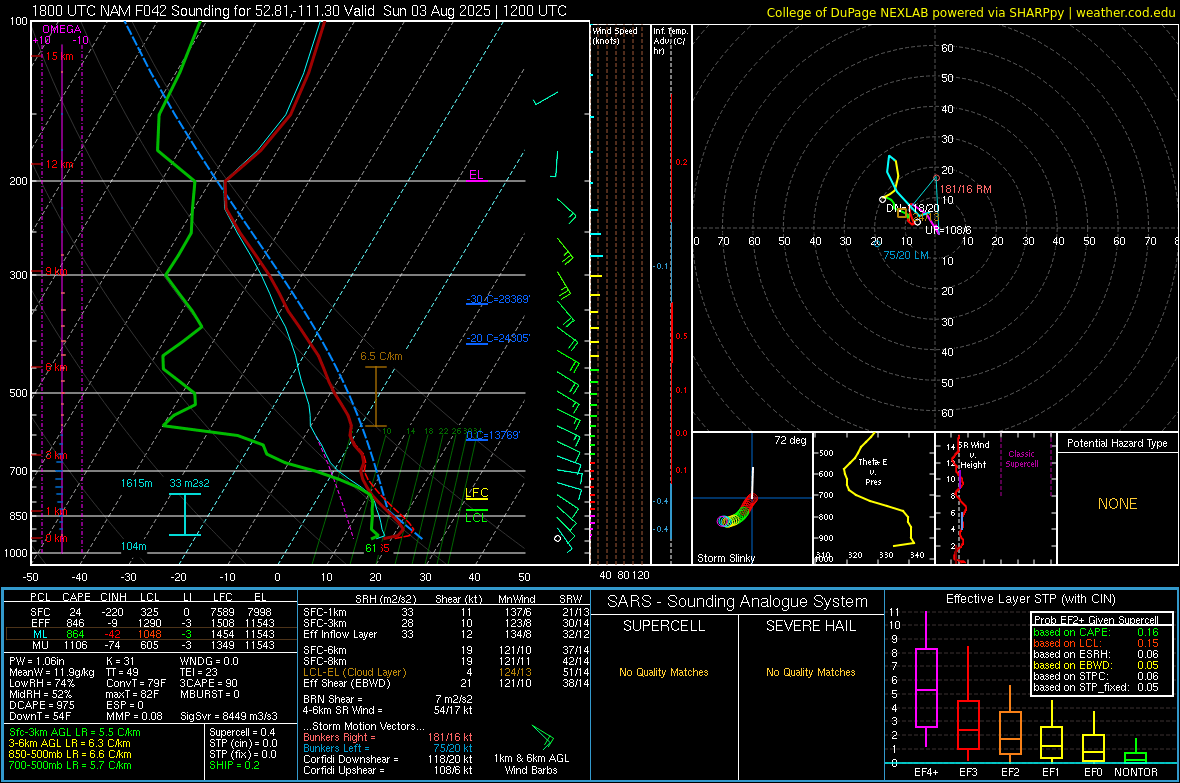
Task: Click the SigSvr = 8449 m3/s3 value
Action: click(x=229, y=716)
